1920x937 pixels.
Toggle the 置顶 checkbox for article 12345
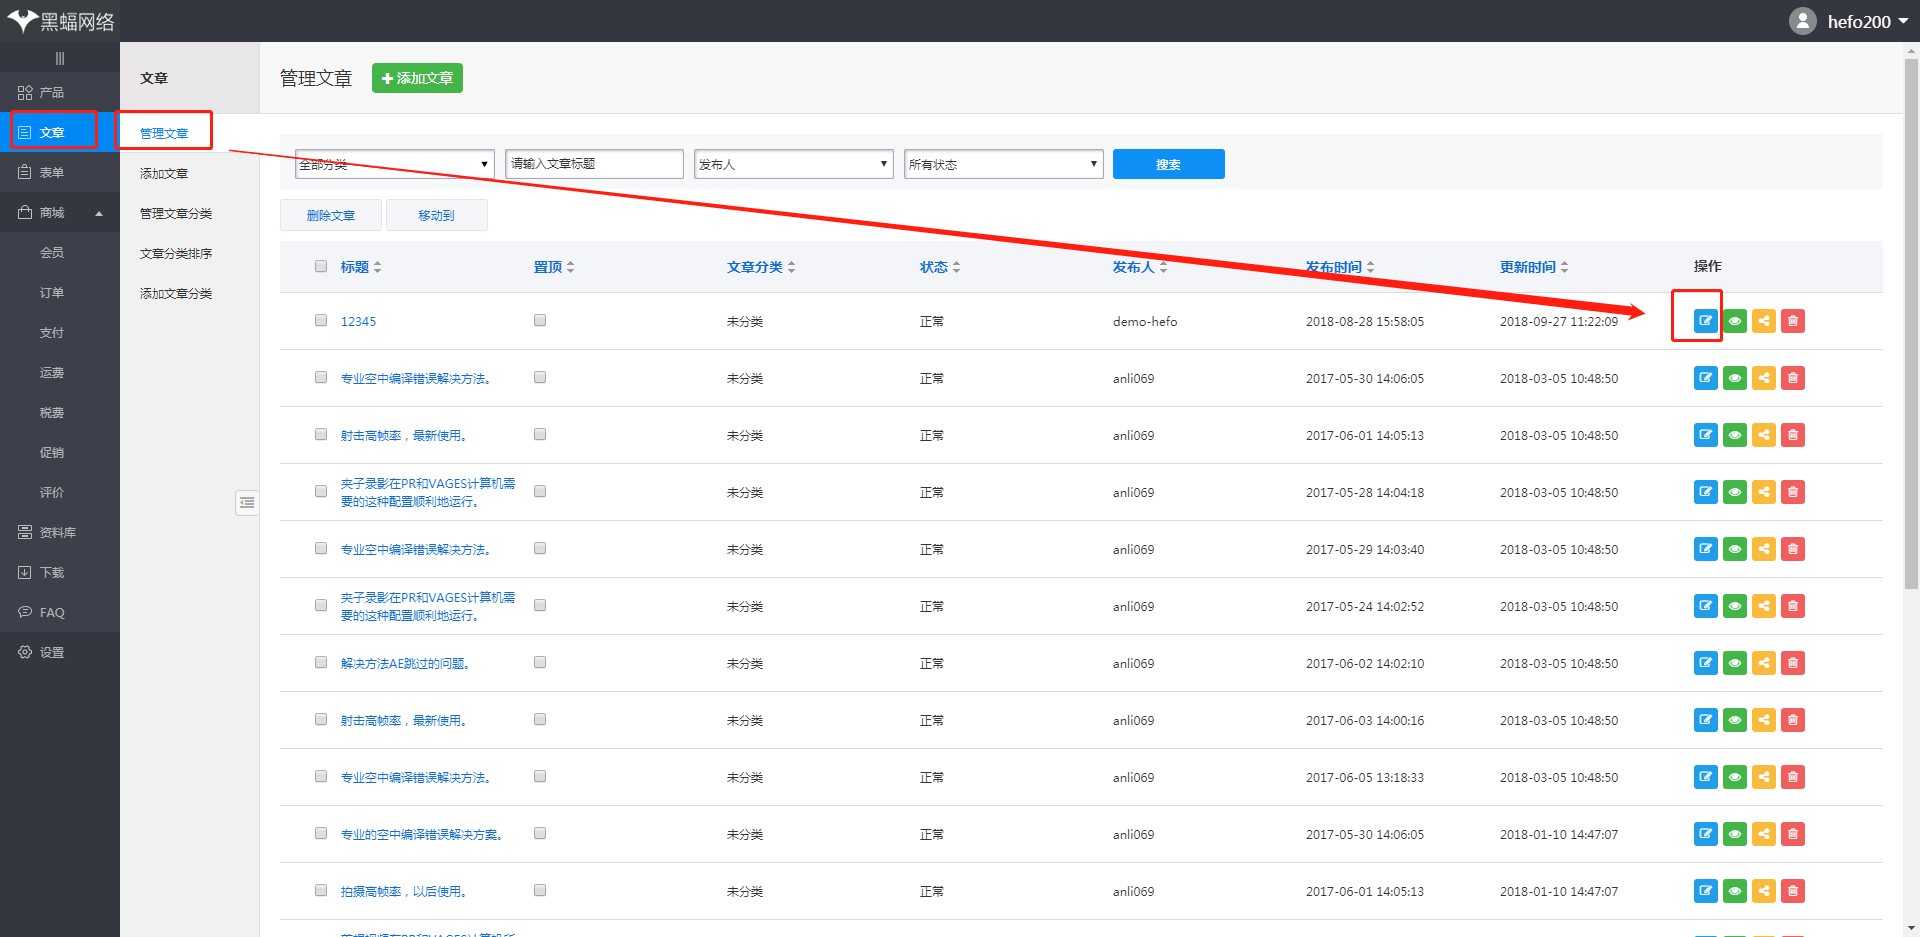[x=540, y=320]
